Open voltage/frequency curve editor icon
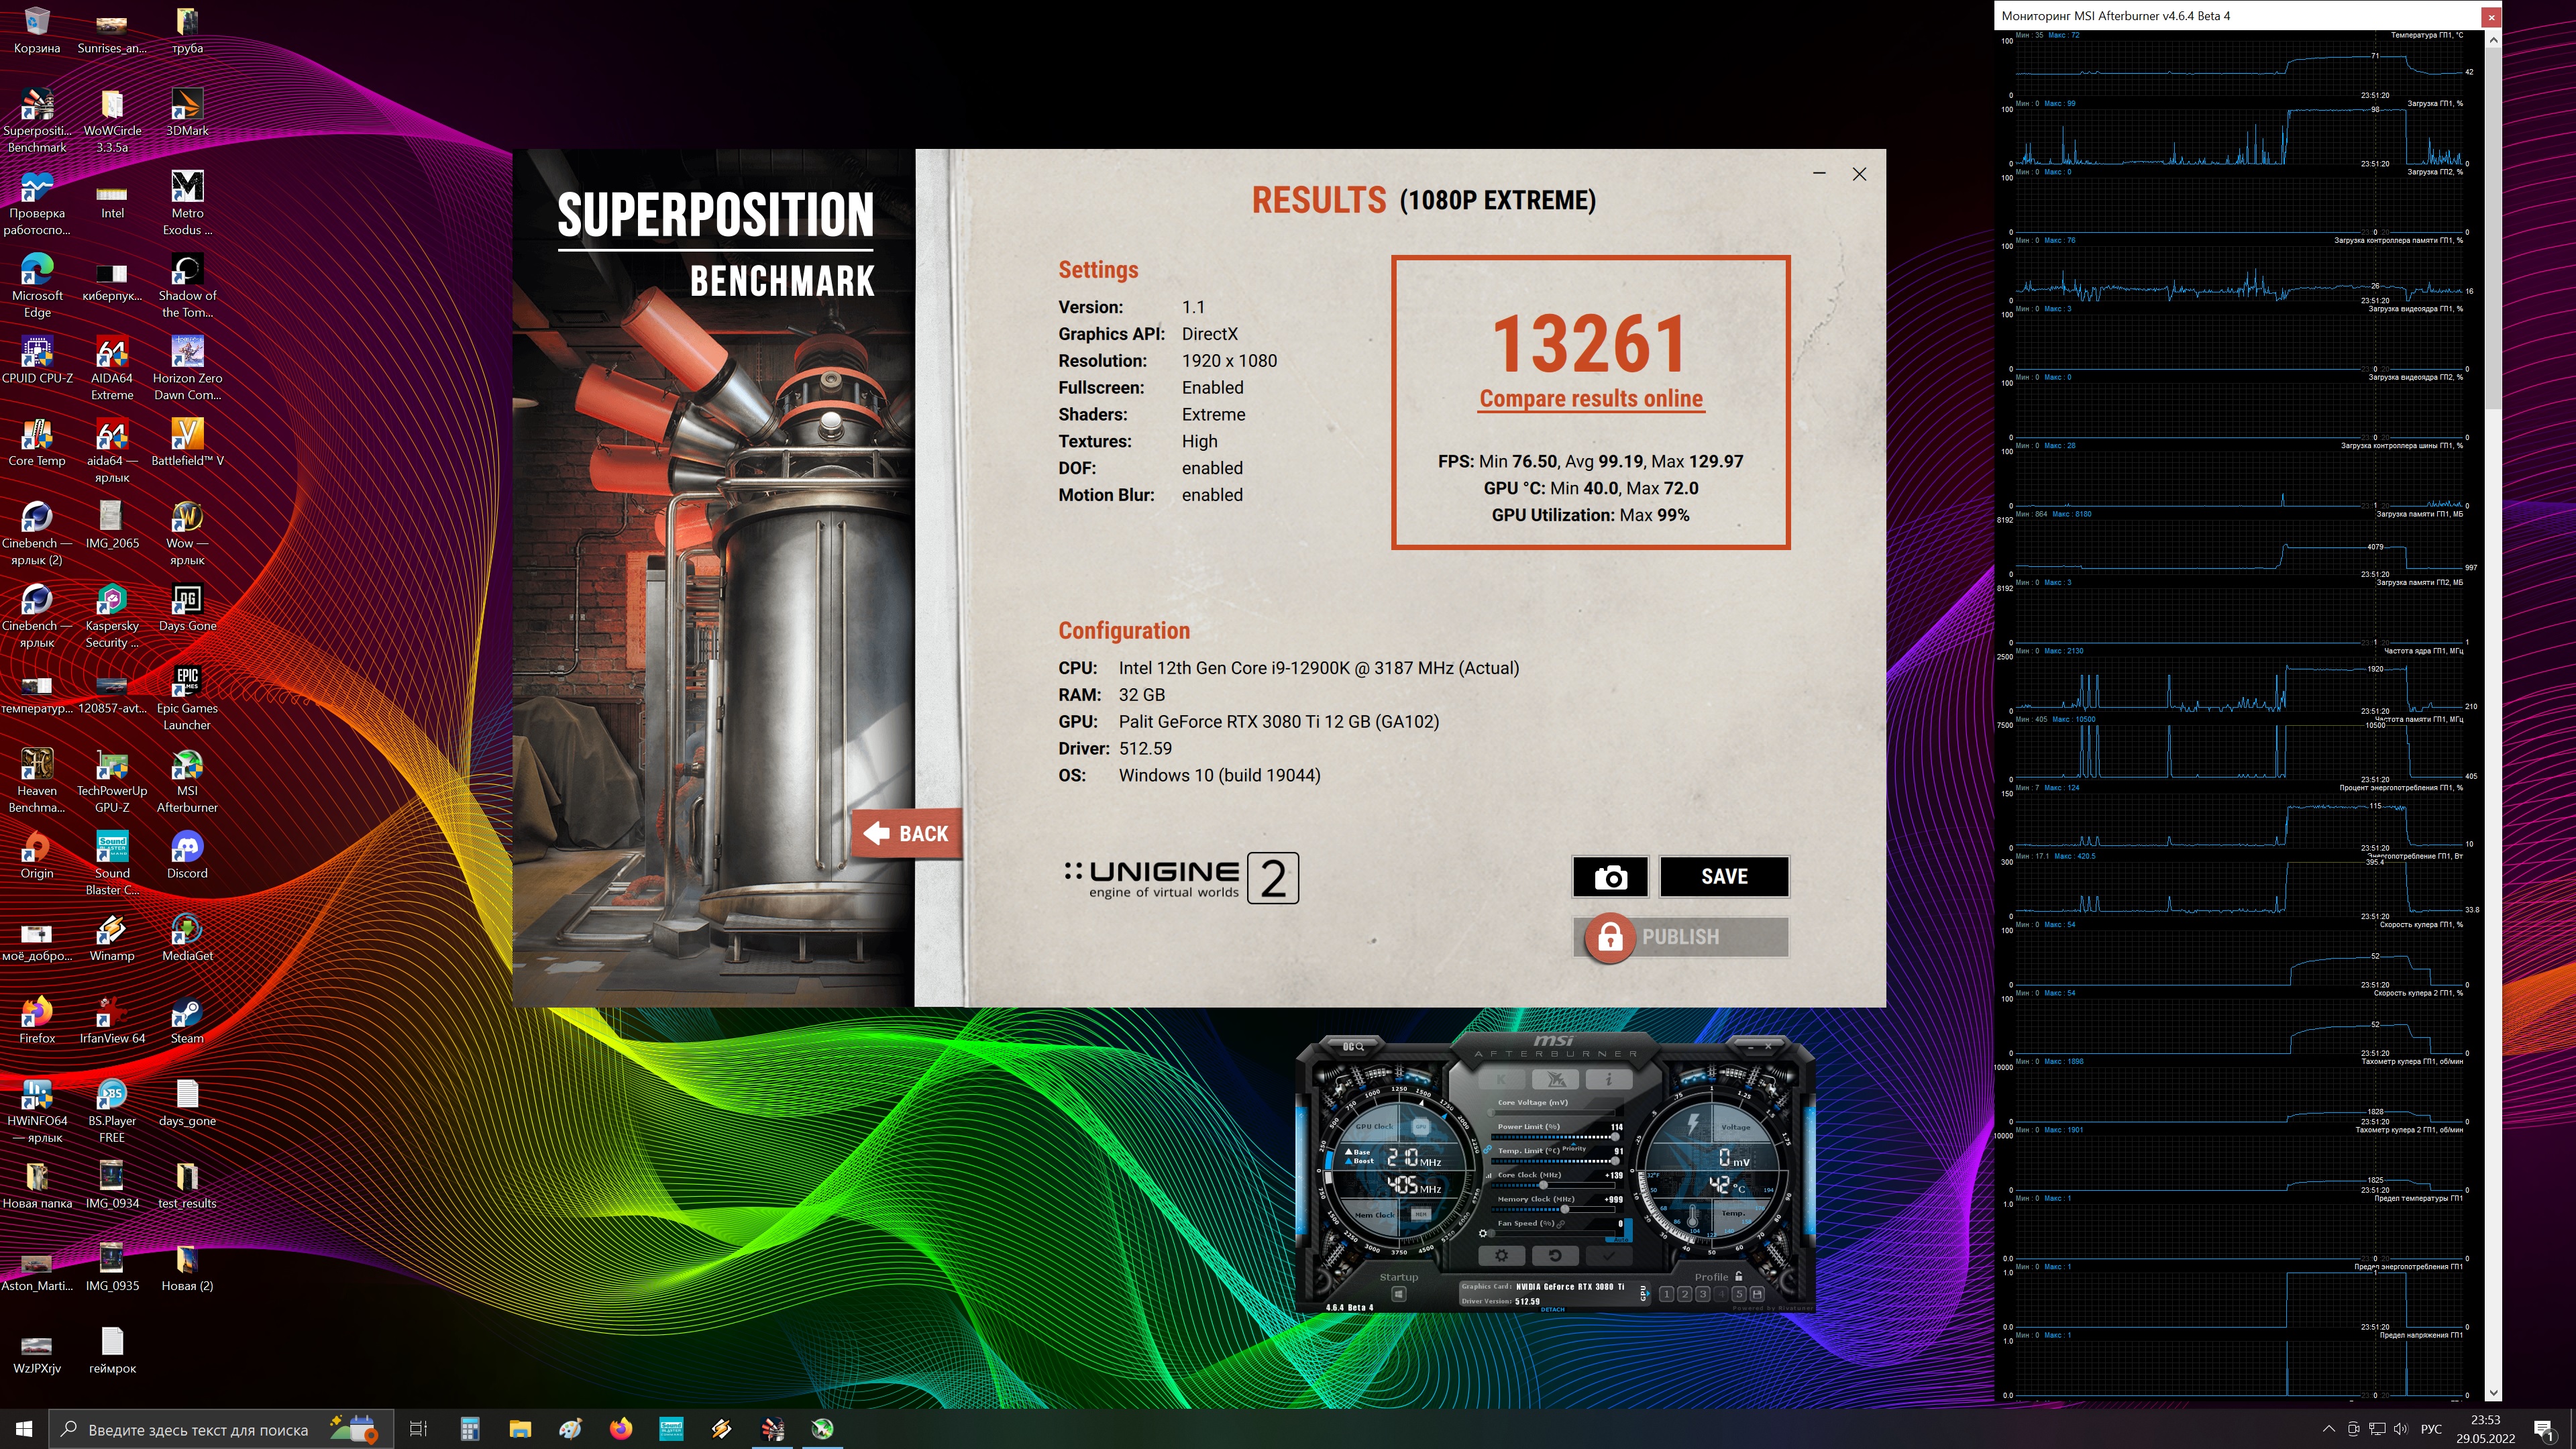The width and height of the screenshot is (2576, 1449). coord(1489,1176)
